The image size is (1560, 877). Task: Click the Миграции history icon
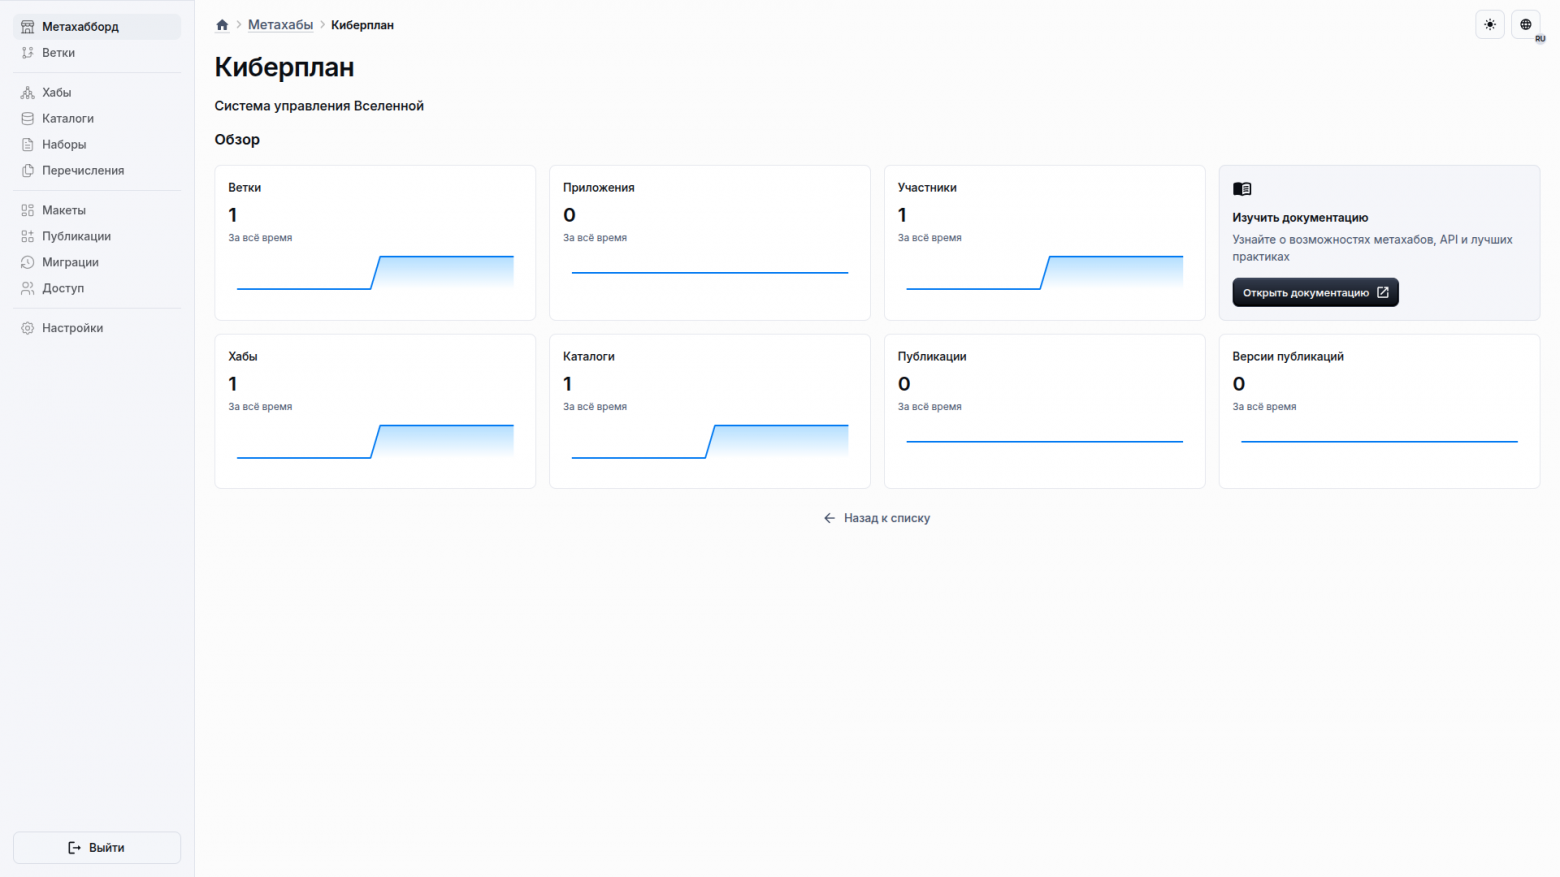[x=28, y=263]
